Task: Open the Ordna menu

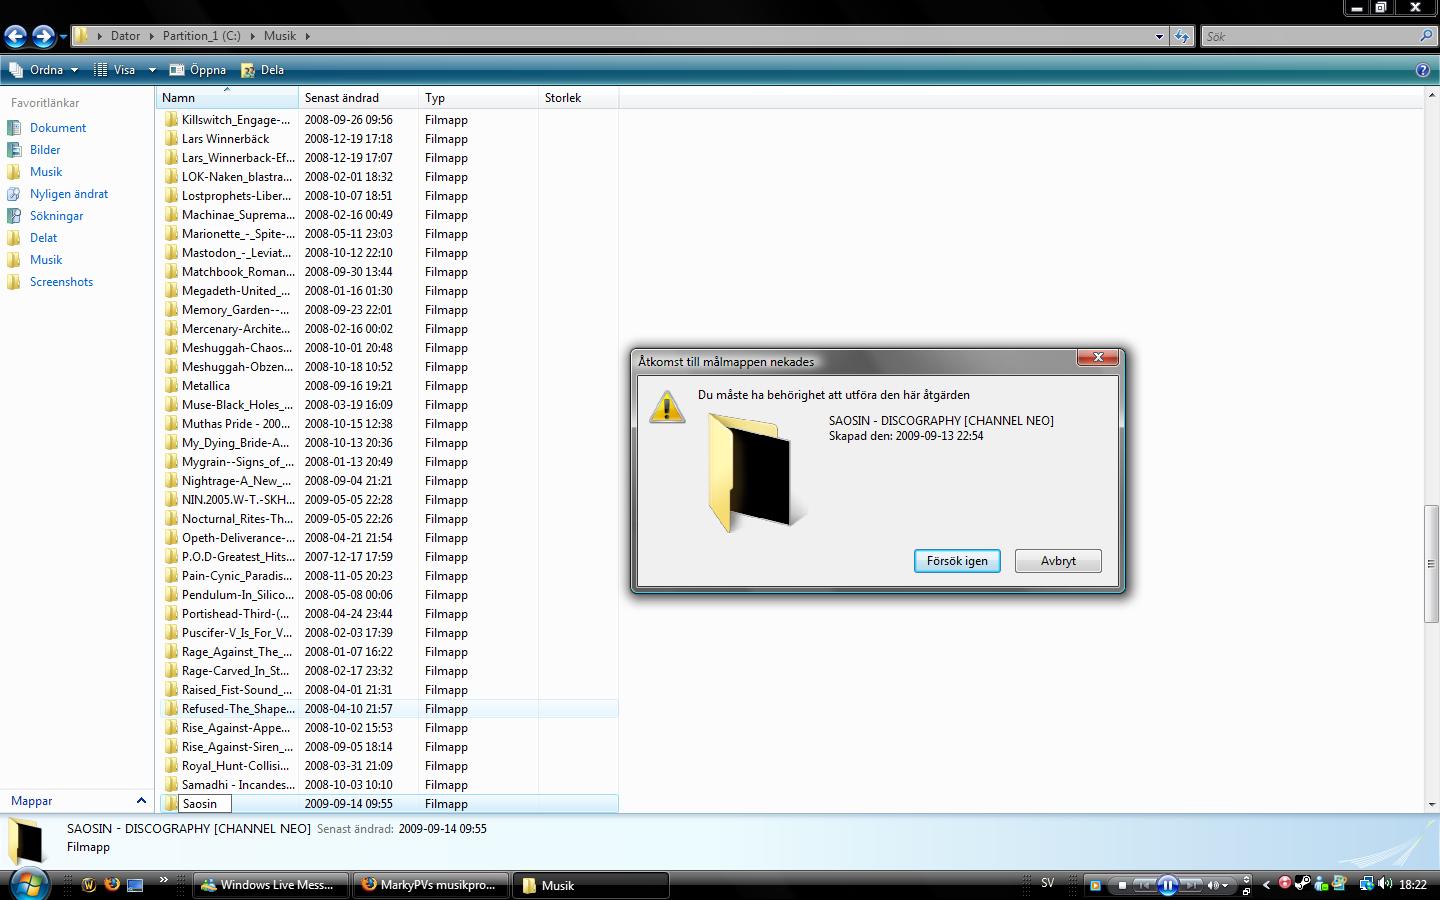Action: [44, 70]
